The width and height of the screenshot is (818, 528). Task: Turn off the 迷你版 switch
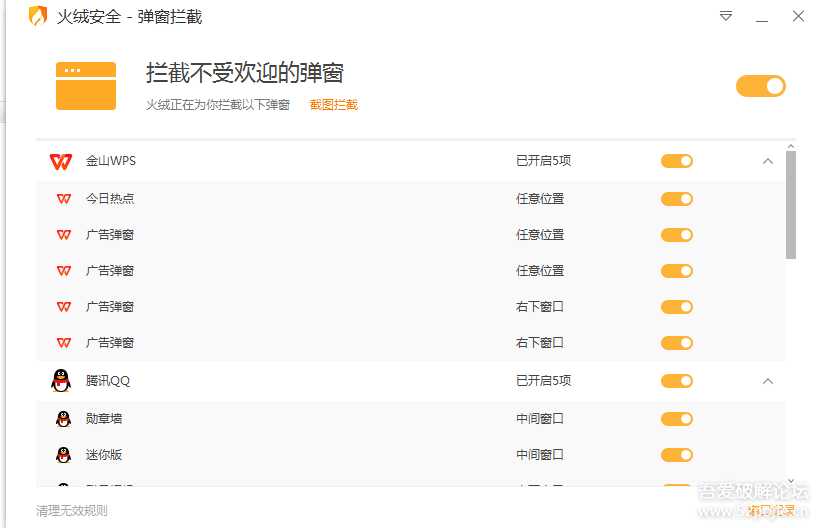tap(677, 455)
